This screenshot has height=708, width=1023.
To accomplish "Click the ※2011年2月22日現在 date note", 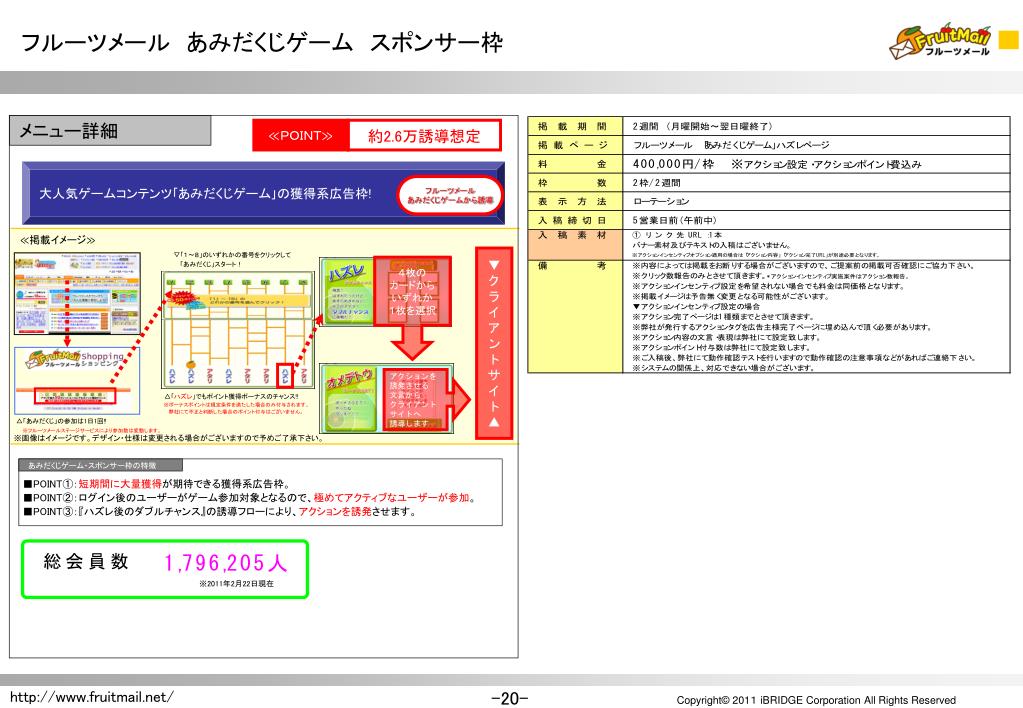I will 236,583.
